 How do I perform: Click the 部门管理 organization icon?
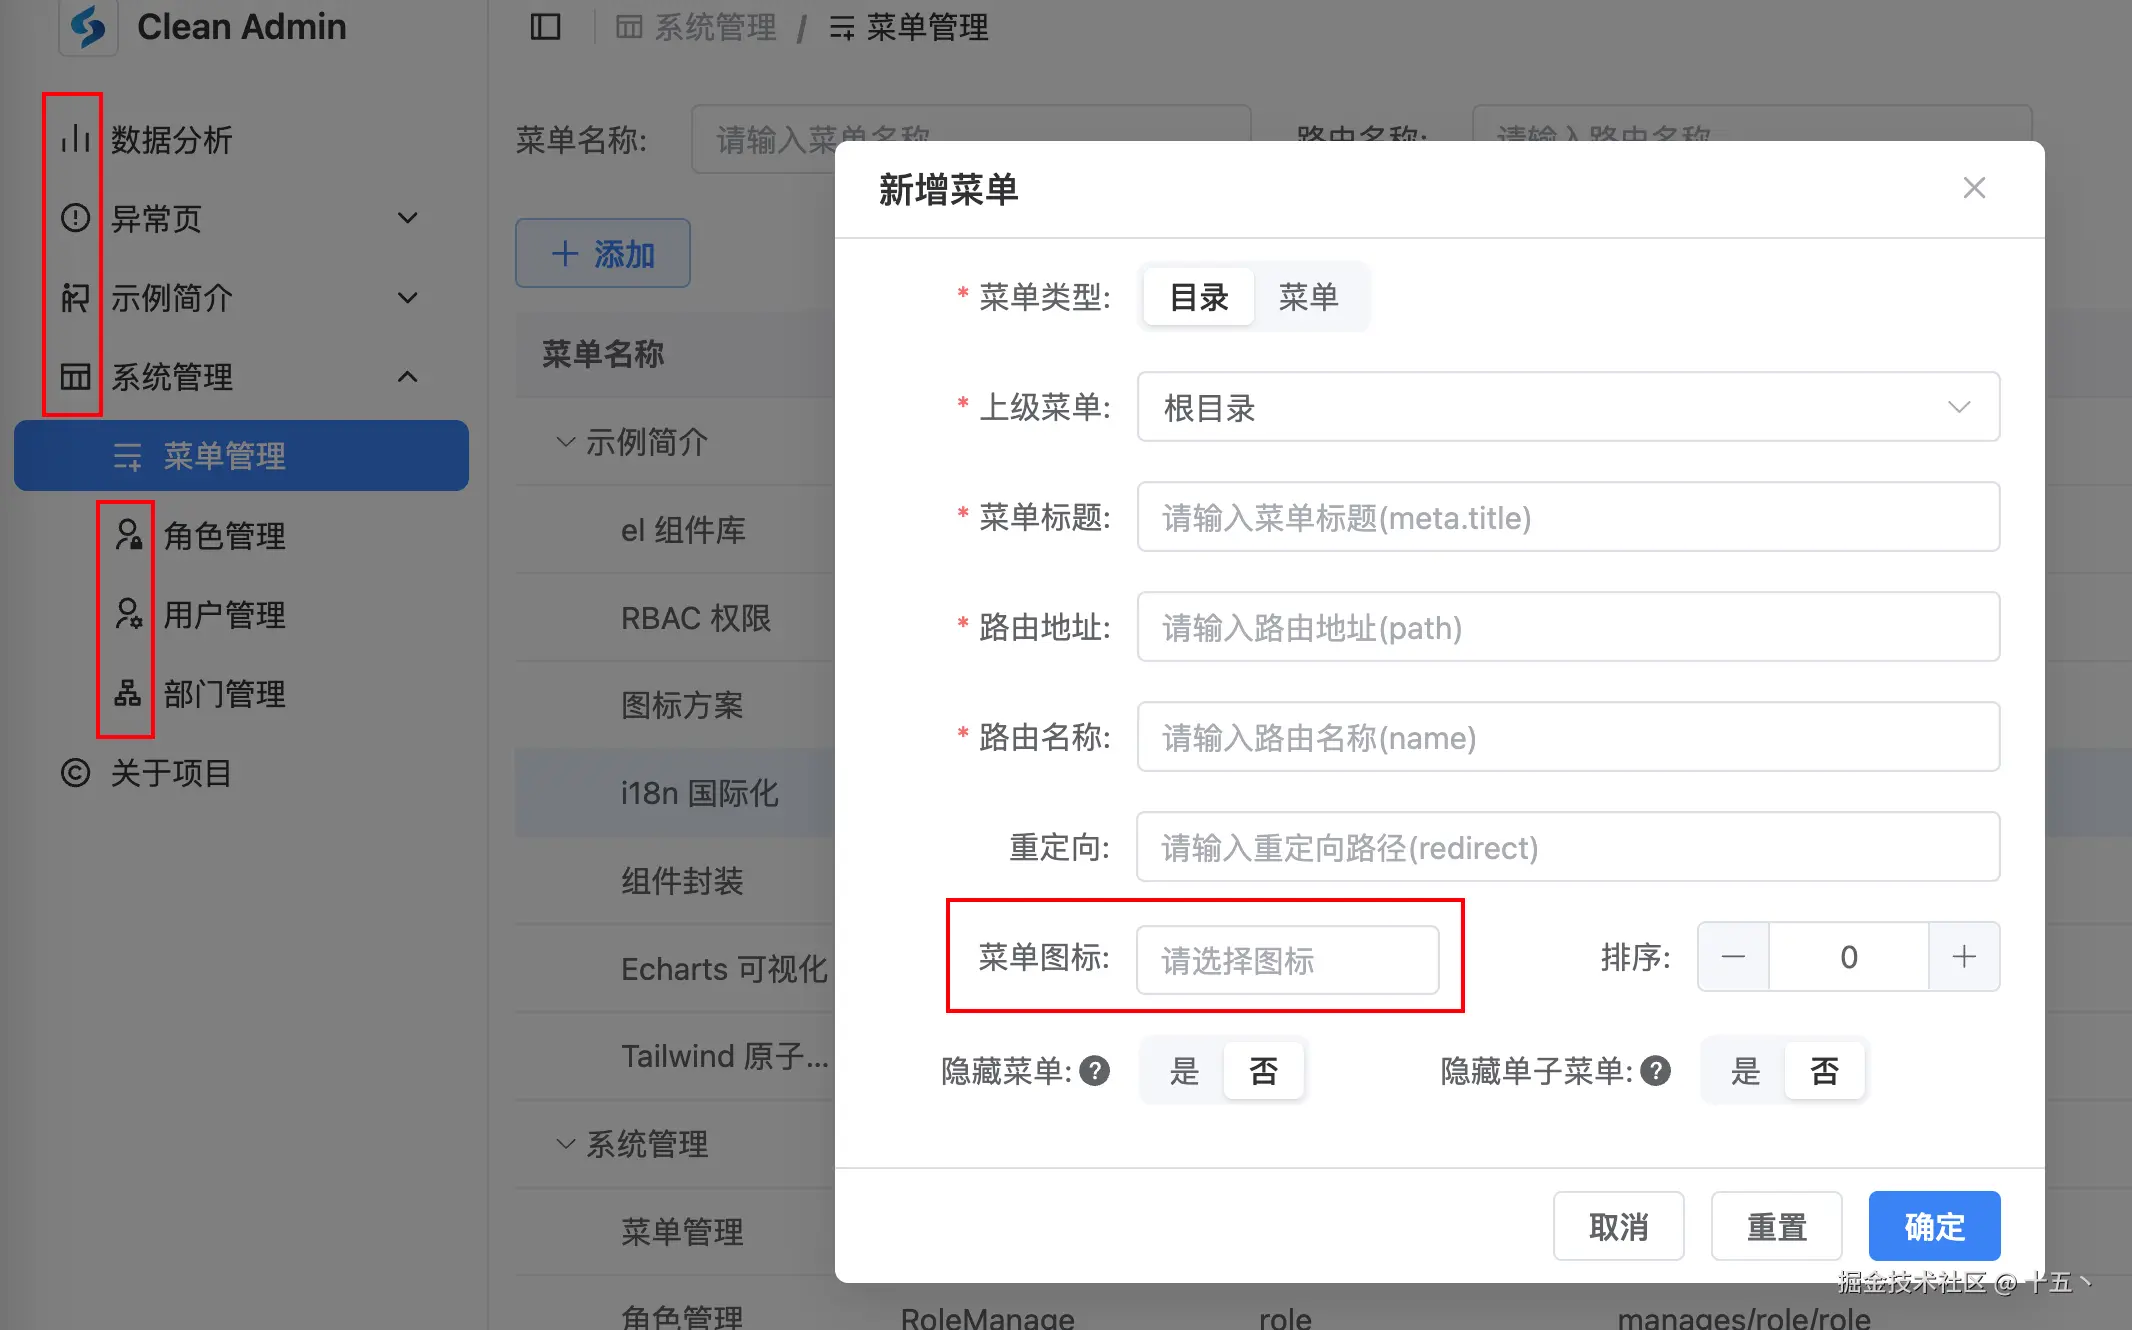[x=127, y=693]
